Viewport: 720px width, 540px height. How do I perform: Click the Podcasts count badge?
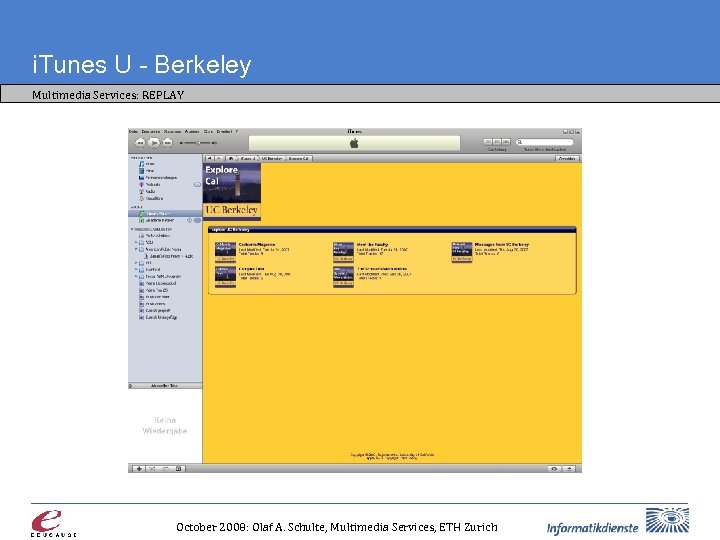click(197, 185)
